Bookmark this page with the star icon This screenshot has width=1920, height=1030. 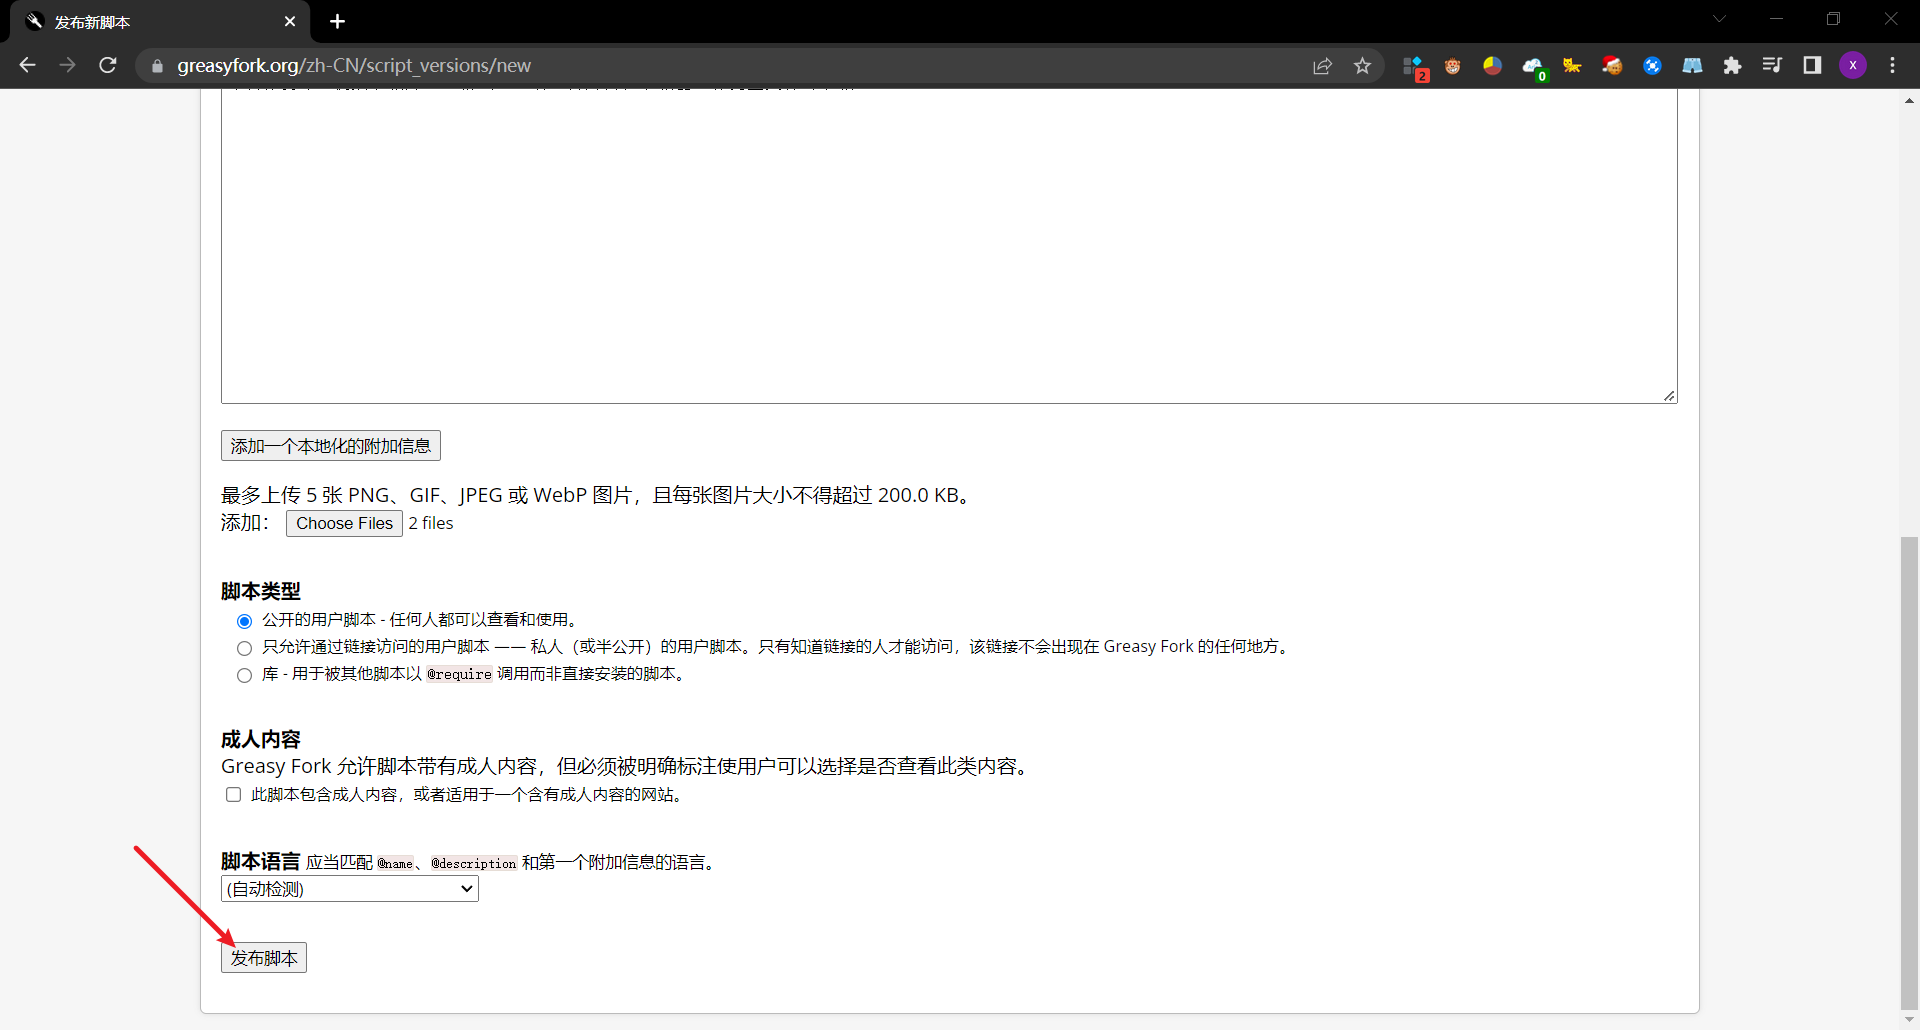point(1362,65)
